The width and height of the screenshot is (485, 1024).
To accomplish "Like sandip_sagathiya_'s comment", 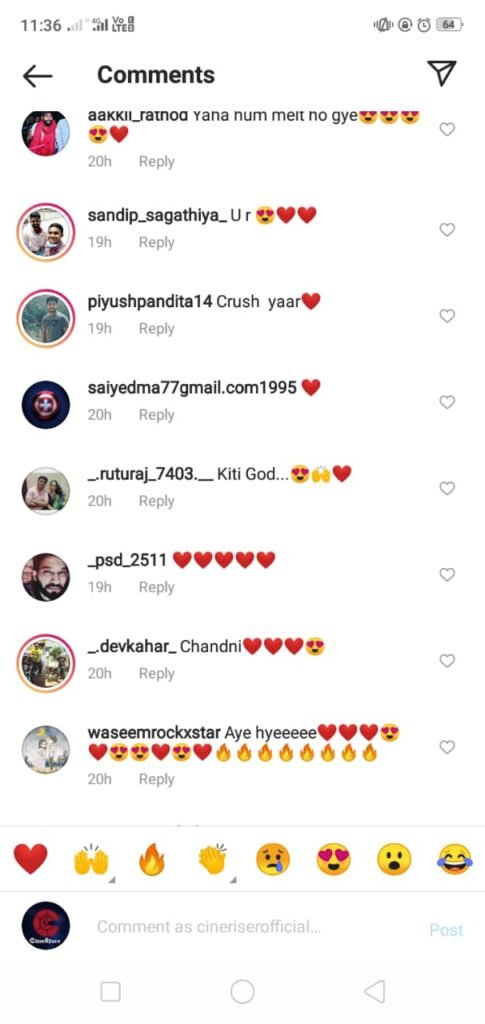I will pos(446,230).
